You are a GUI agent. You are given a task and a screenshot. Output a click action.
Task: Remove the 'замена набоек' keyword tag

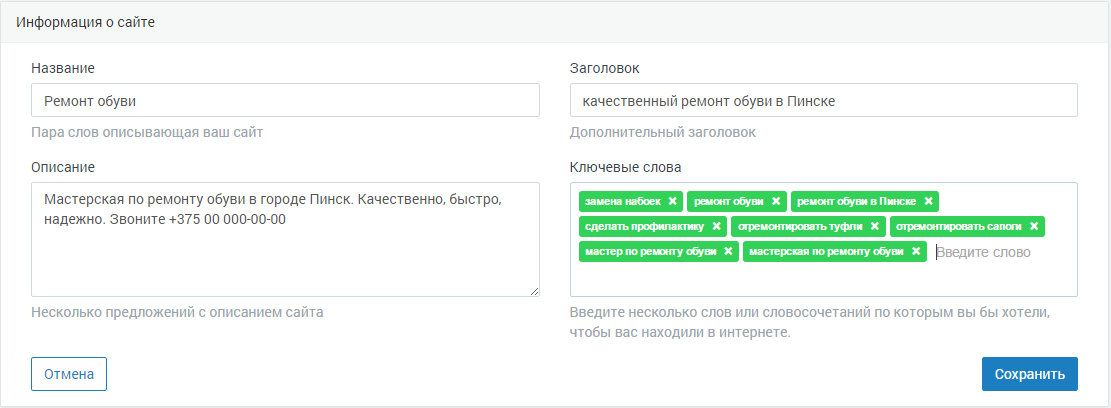point(673,201)
